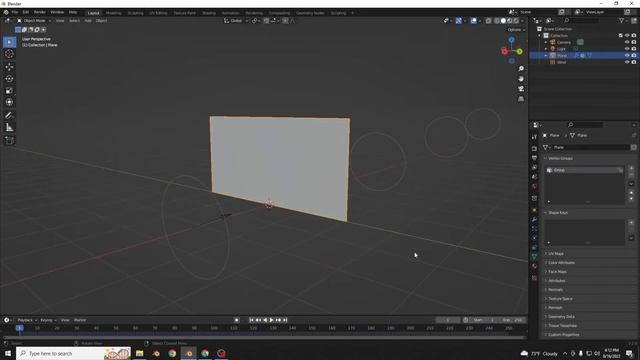Screen dimensions: 640x360
Task: Select the Annotate tool
Action: 9,116
